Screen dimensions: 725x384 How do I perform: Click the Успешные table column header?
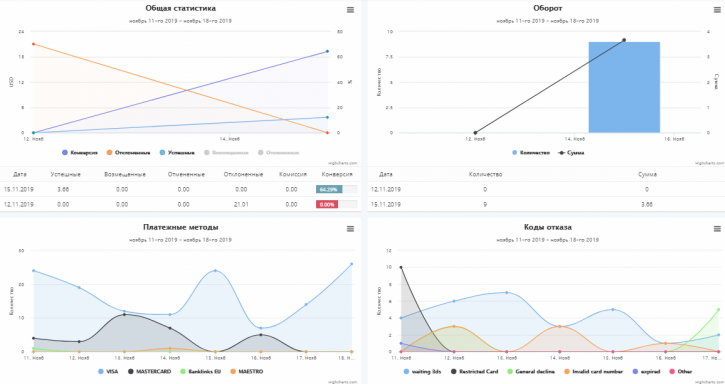[x=65, y=174]
